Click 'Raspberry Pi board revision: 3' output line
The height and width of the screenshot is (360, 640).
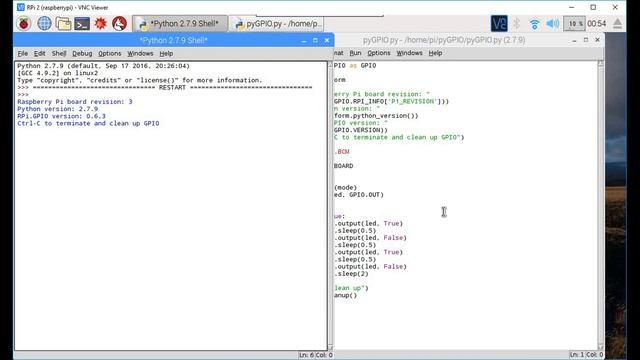tap(75, 102)
